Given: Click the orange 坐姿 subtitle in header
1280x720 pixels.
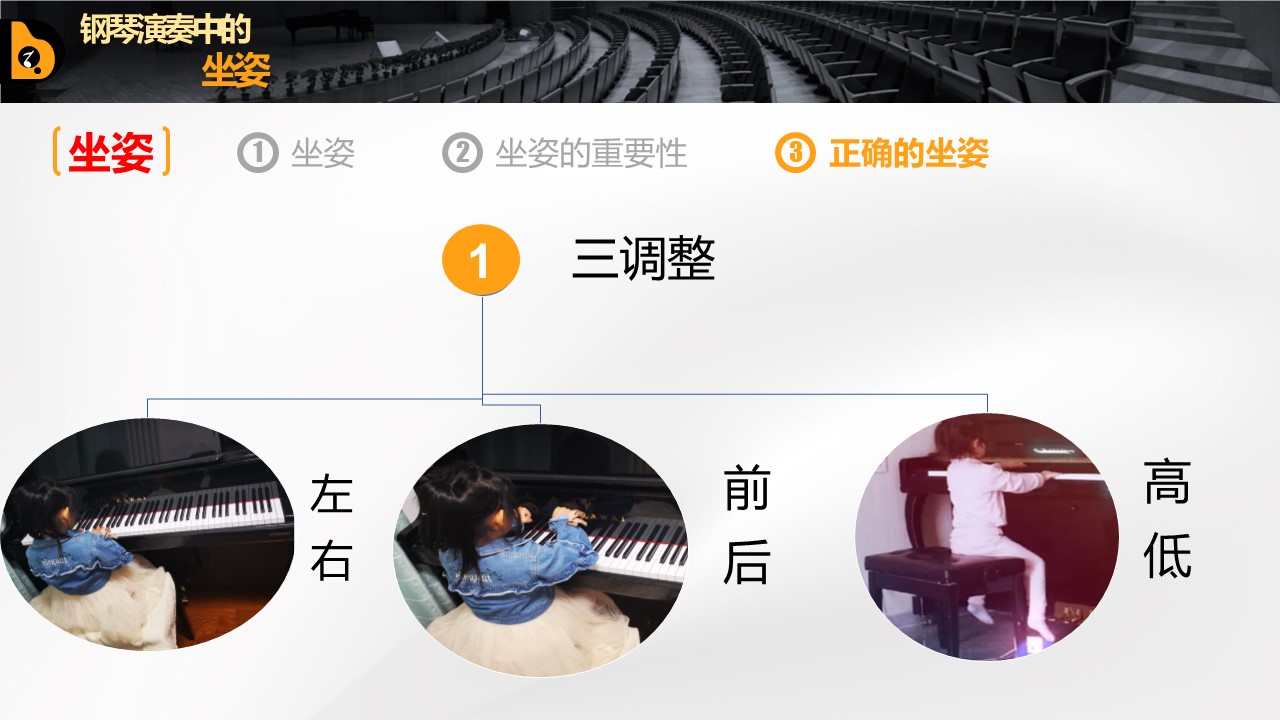Looking at the screenshot, I should pyautogui.click(x=236, y=70).
